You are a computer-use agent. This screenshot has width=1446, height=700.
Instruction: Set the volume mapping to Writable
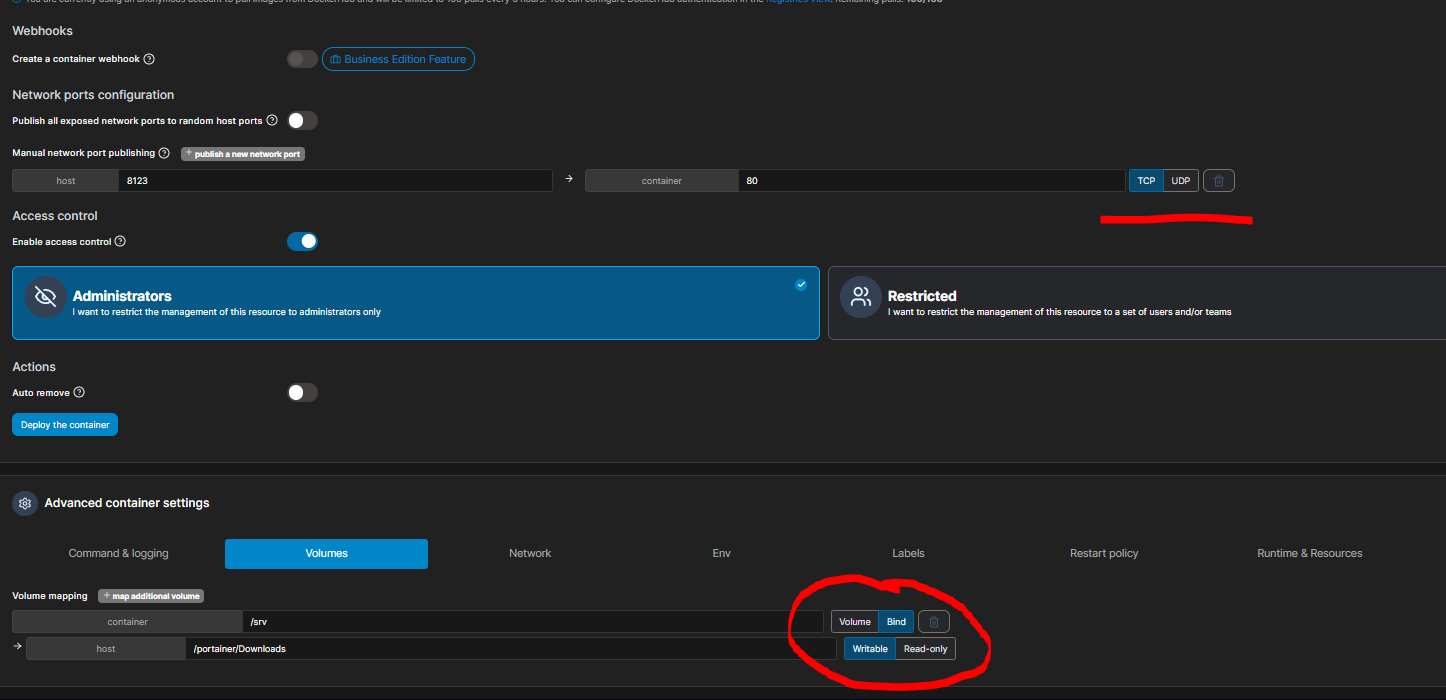870,649
